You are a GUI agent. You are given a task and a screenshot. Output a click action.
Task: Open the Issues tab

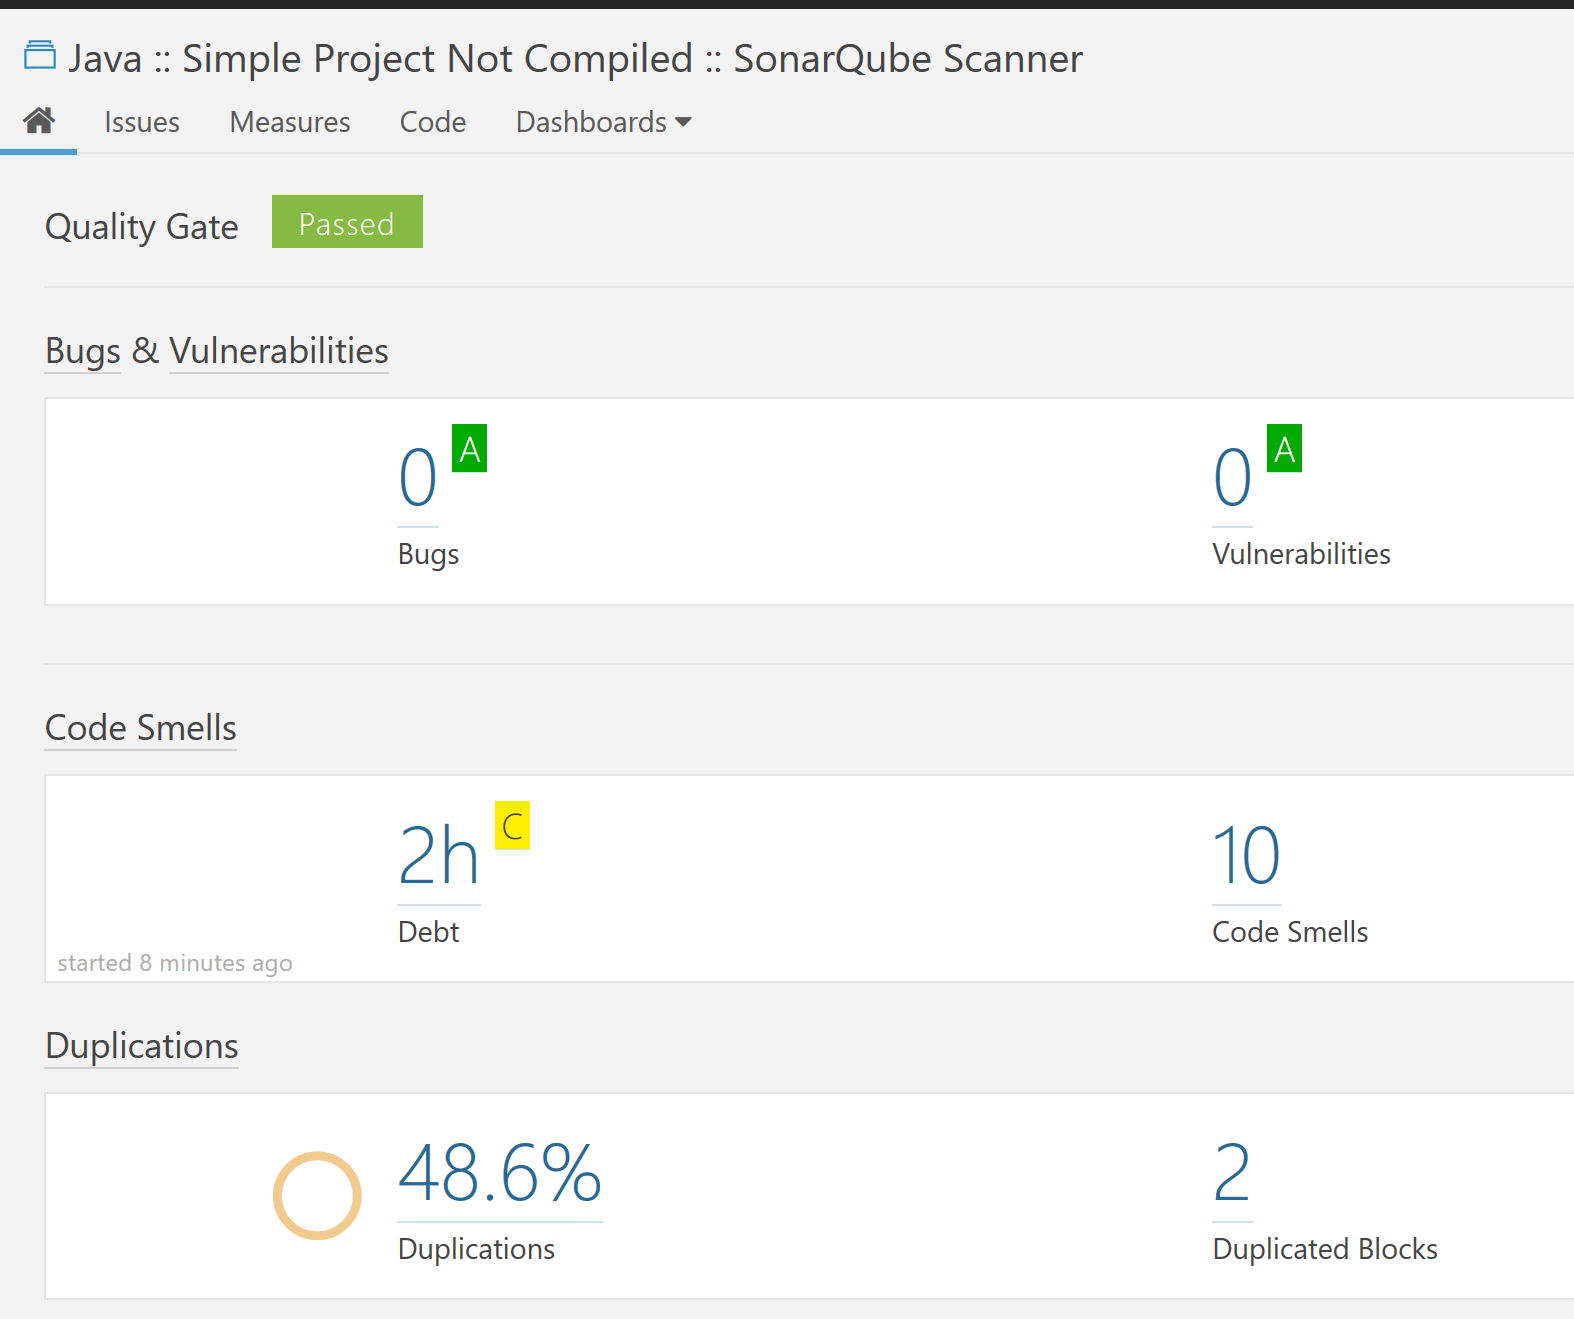(x=142, y=122)
